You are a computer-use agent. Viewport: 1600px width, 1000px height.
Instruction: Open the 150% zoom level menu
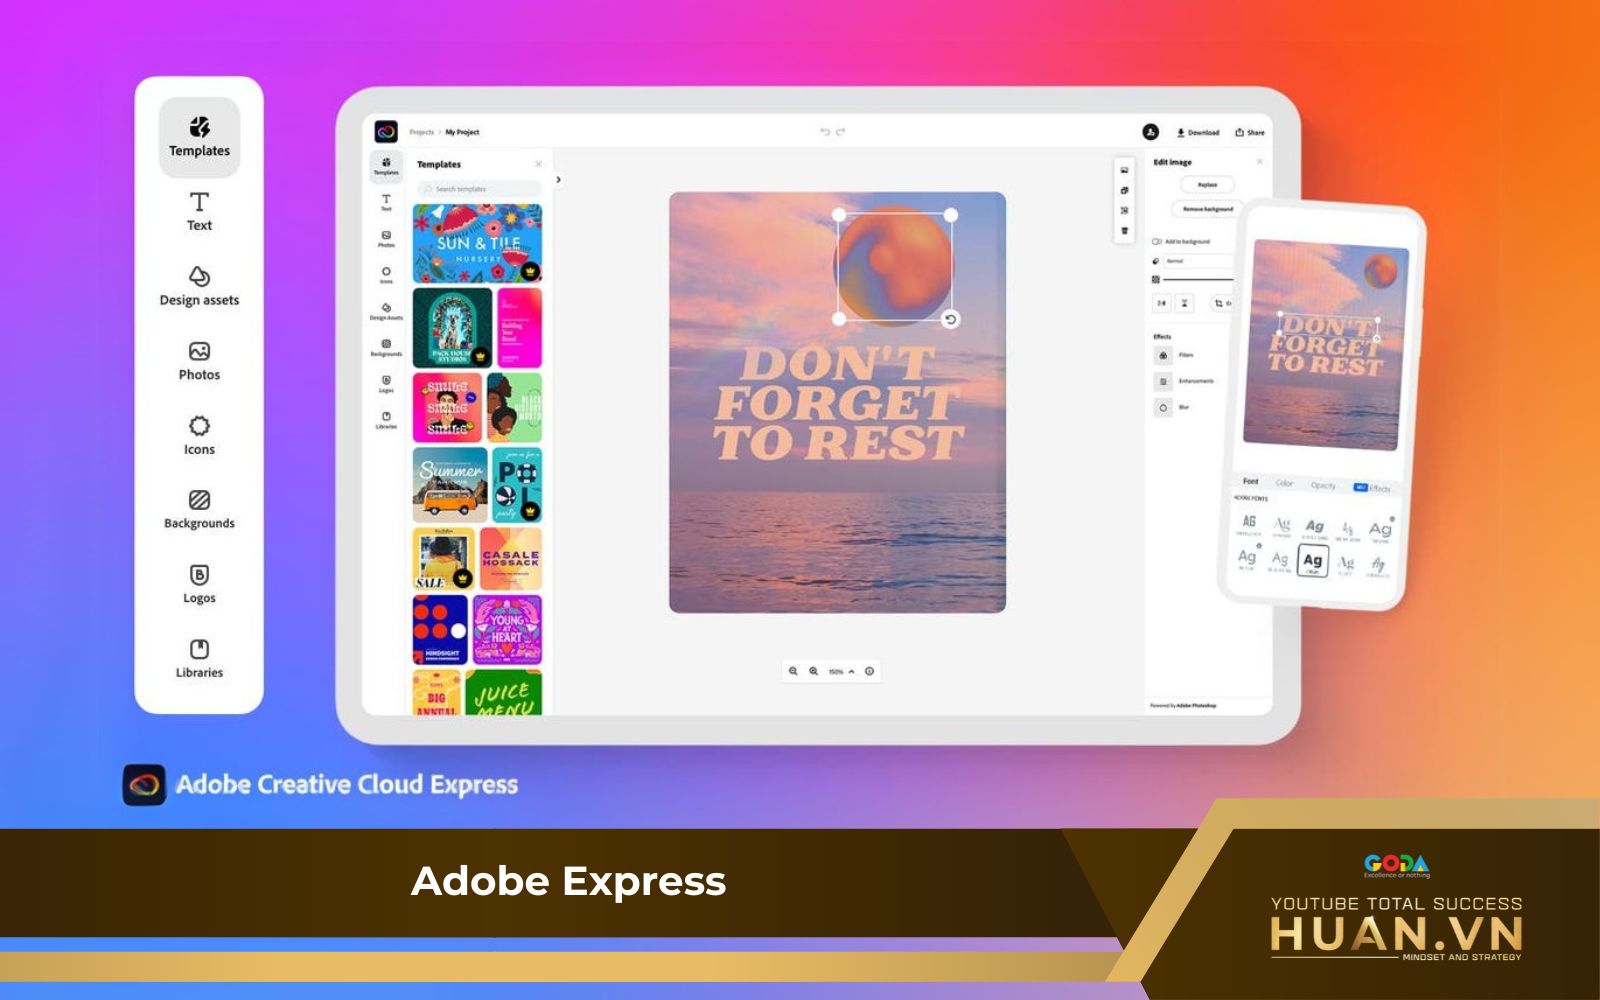click(x=842, y=672)
